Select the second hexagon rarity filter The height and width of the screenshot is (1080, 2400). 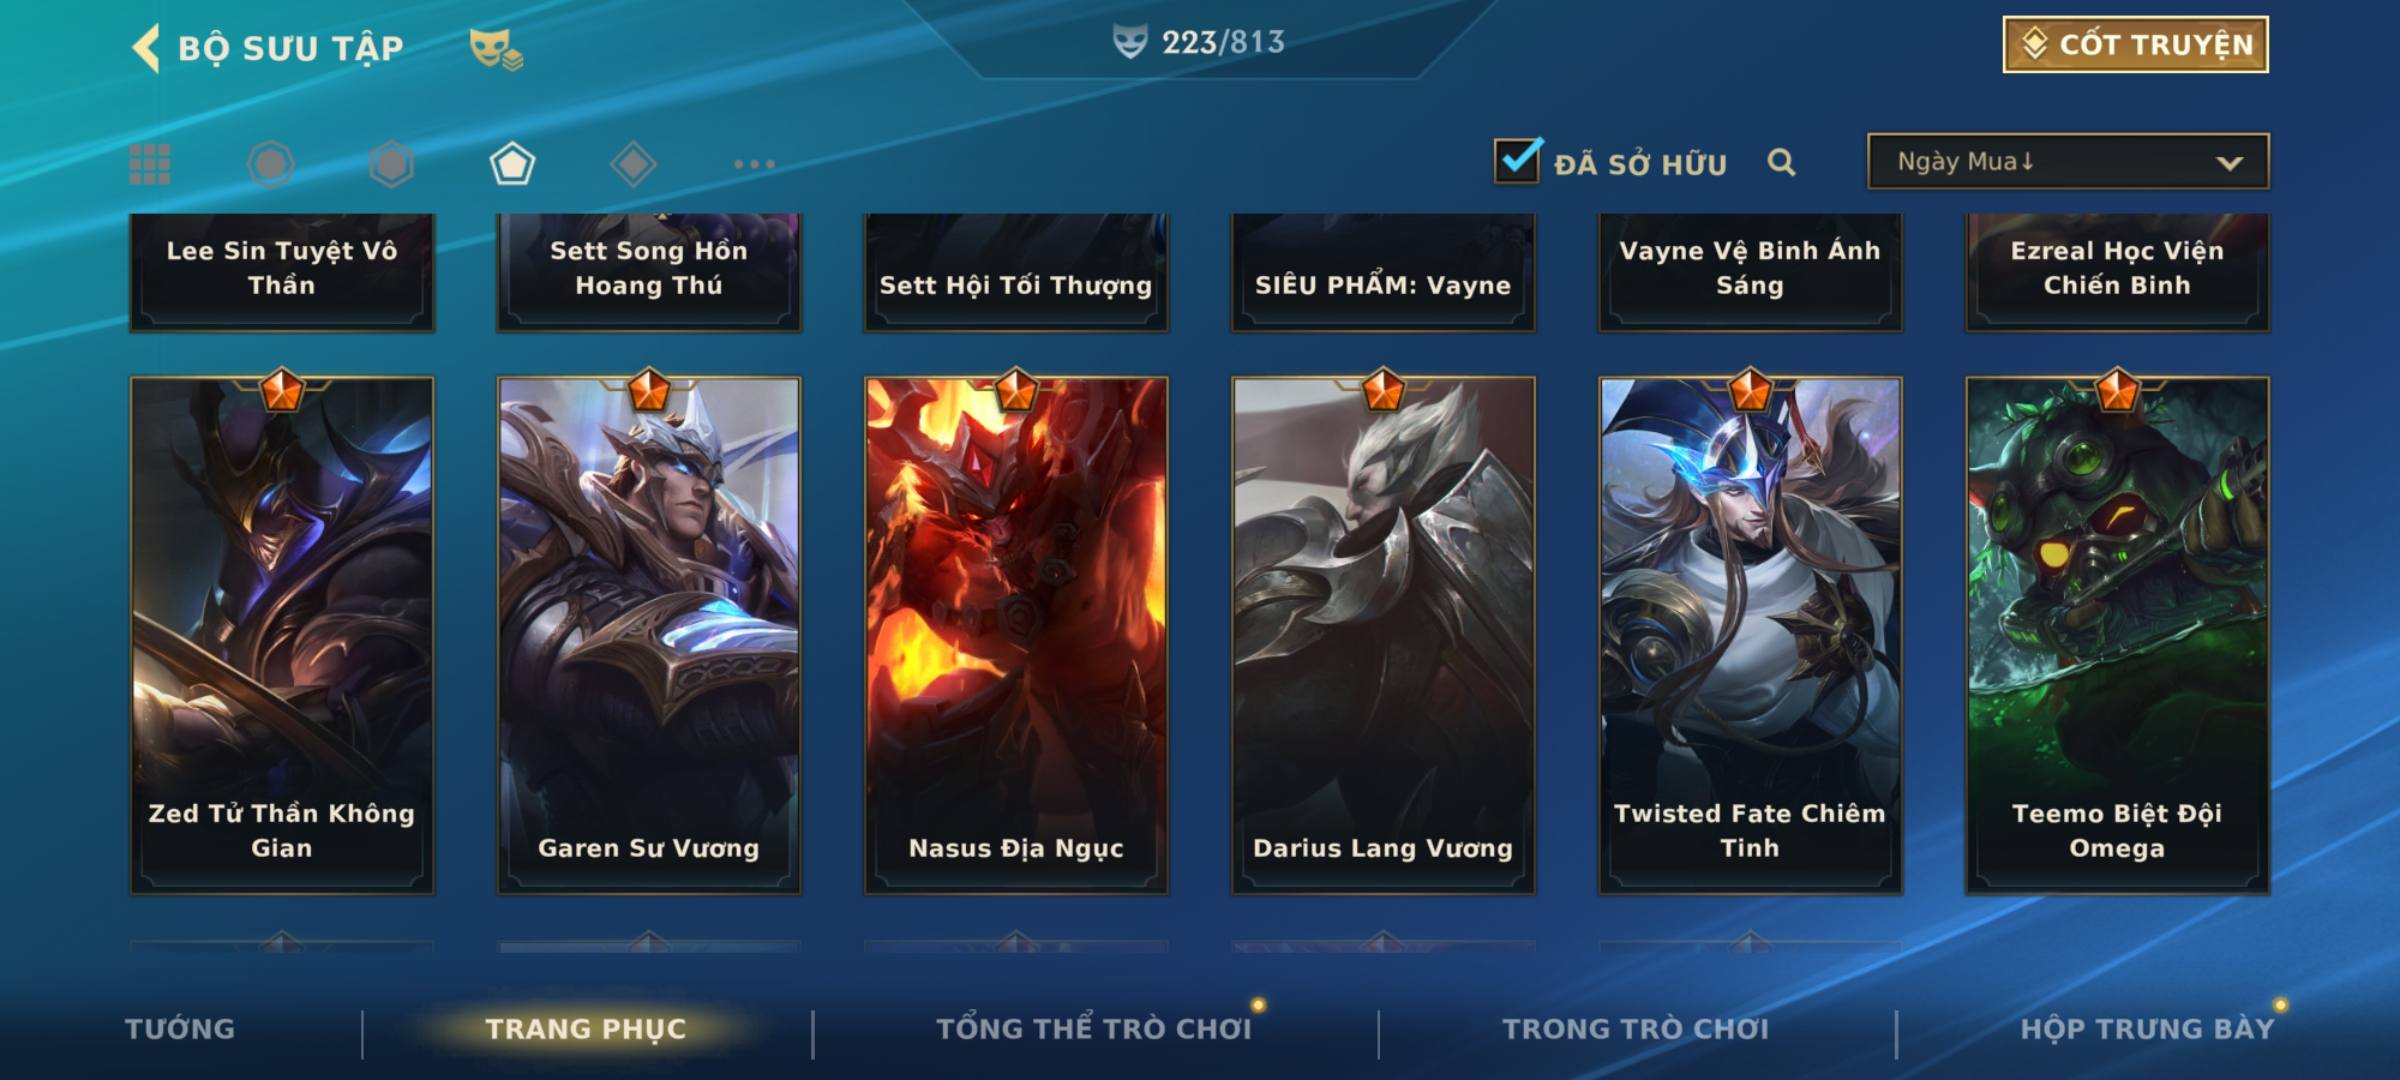[391, 164]
